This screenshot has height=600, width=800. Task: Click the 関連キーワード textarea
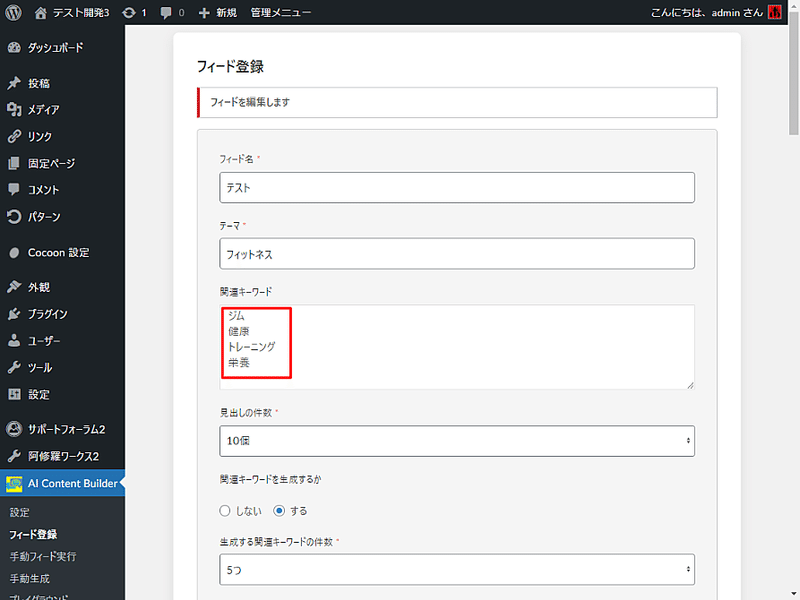coord(457,347)
